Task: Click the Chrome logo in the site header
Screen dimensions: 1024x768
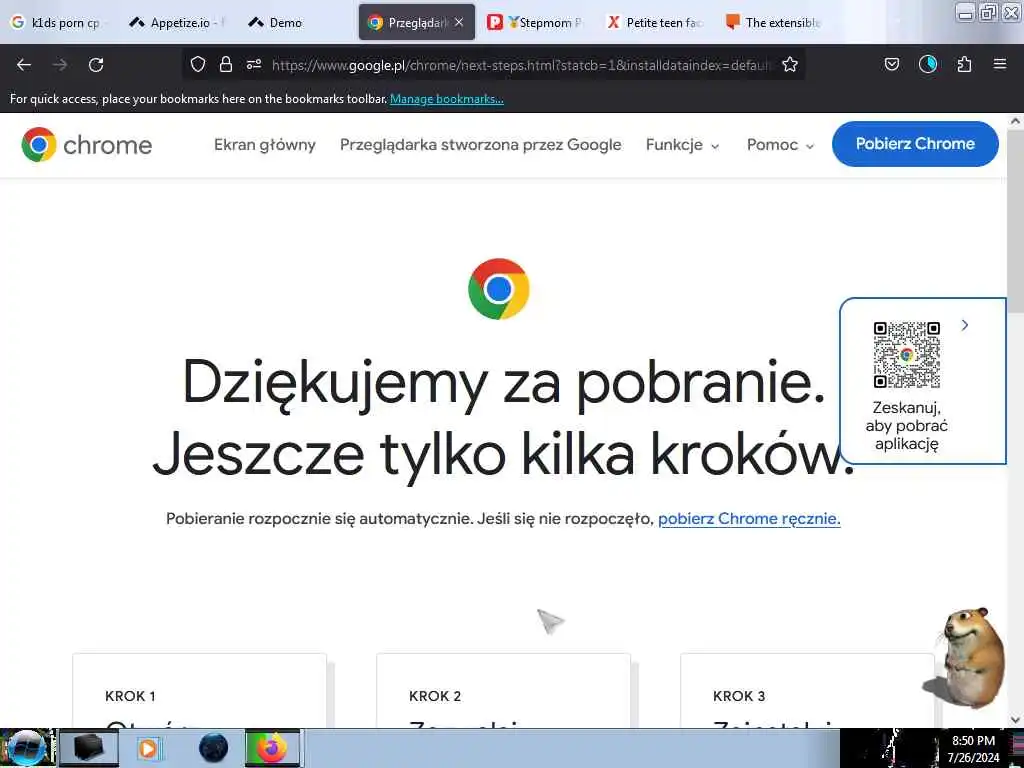Action: point(87,144)
